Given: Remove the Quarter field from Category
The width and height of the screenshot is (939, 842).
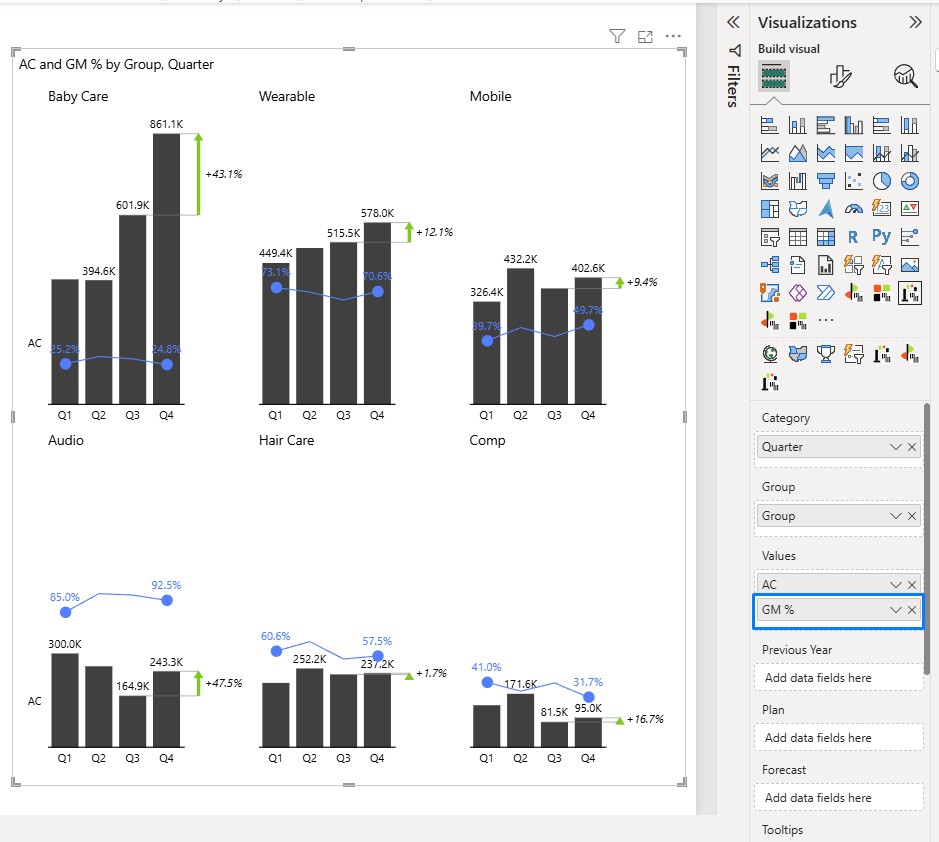Looking at the screenshot, I should [912, 447].
